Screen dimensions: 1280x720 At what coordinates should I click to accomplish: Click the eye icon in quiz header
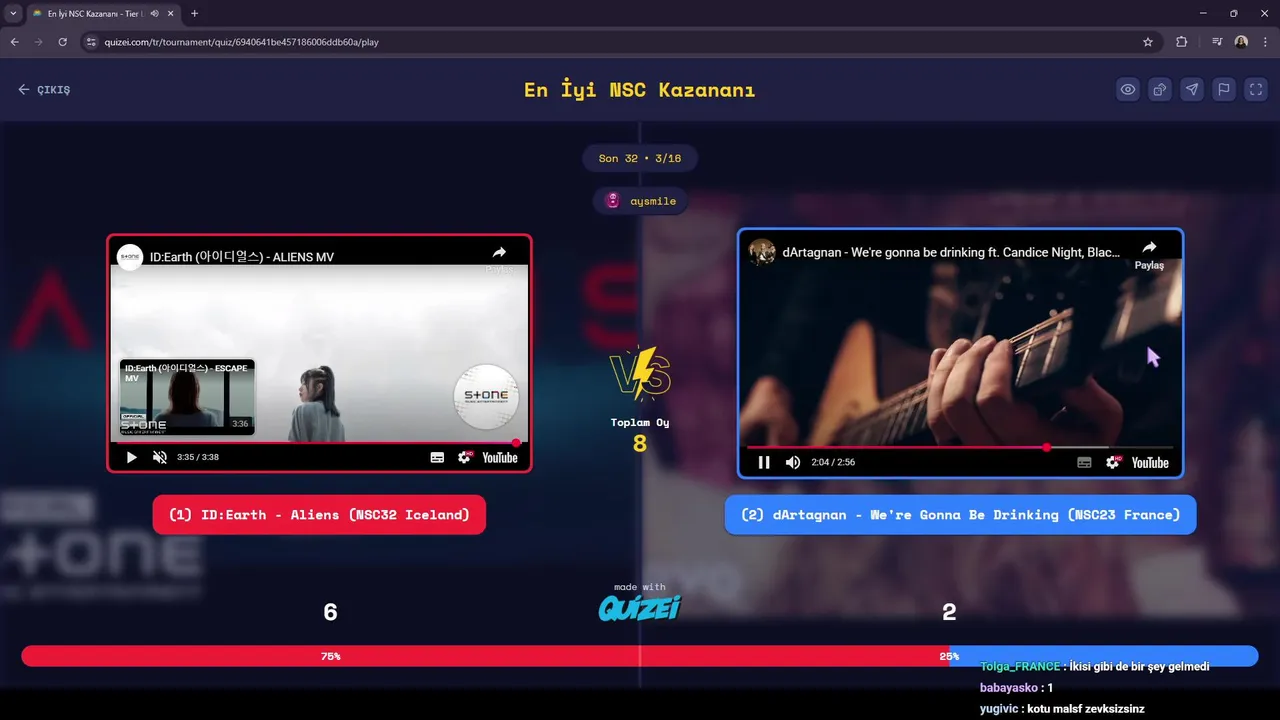(x=1128, y=89)
